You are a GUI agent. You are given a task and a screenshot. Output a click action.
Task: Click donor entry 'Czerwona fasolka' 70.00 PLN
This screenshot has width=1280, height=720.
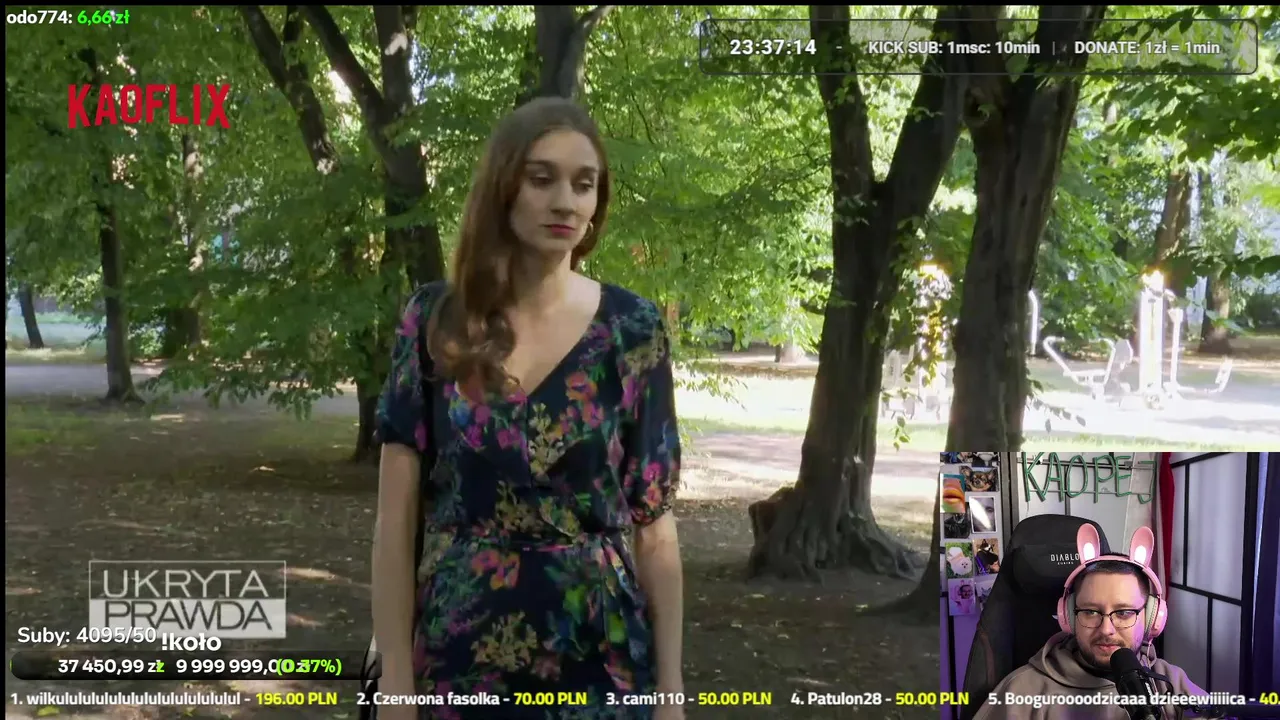471,699
